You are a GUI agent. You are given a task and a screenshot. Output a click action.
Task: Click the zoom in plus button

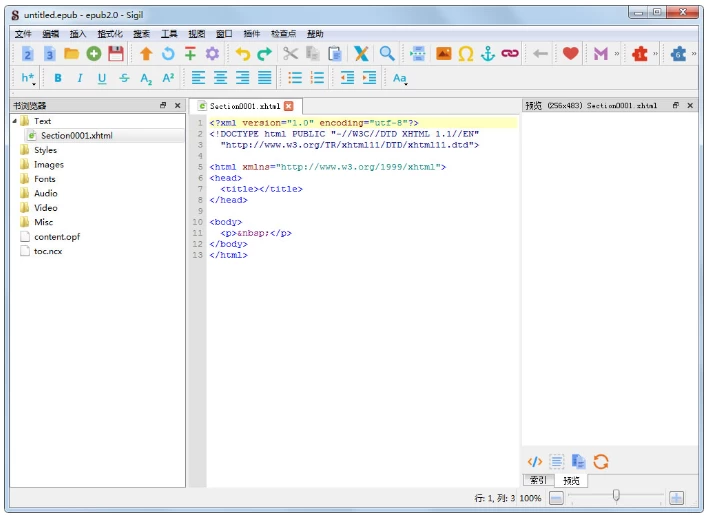676,497
